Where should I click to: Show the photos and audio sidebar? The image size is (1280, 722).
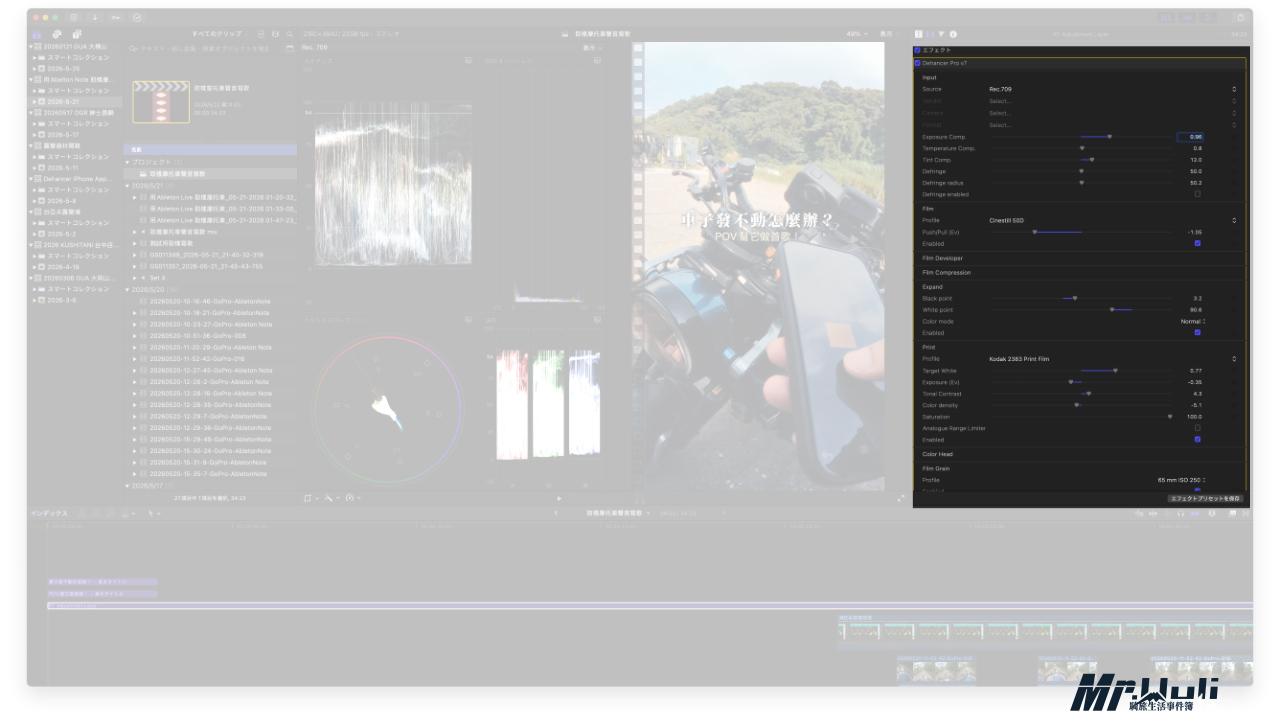point(57,34)
